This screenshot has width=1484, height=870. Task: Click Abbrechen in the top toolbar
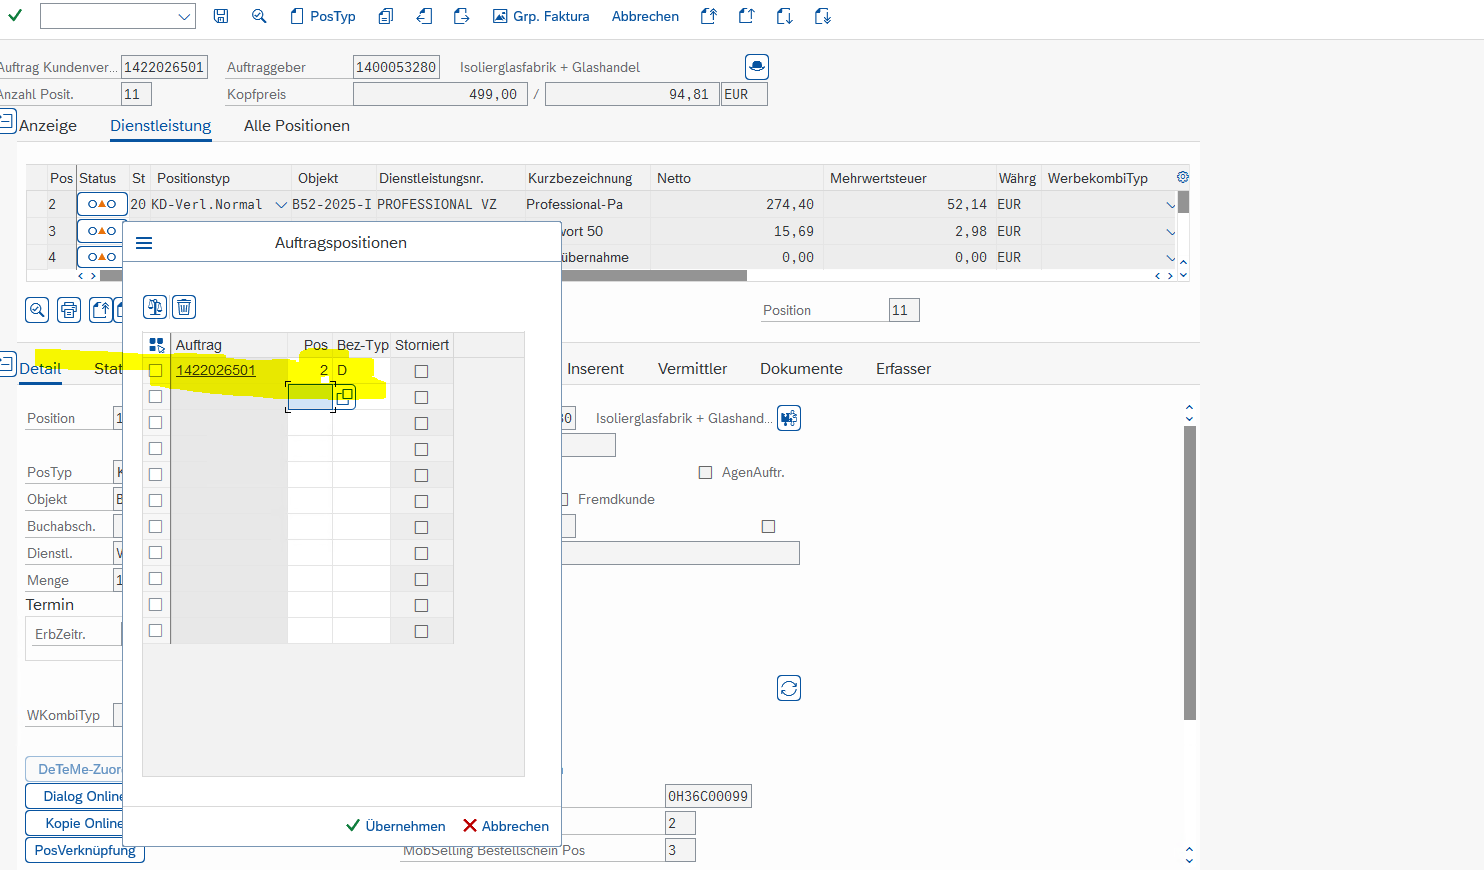pos(645,16)
